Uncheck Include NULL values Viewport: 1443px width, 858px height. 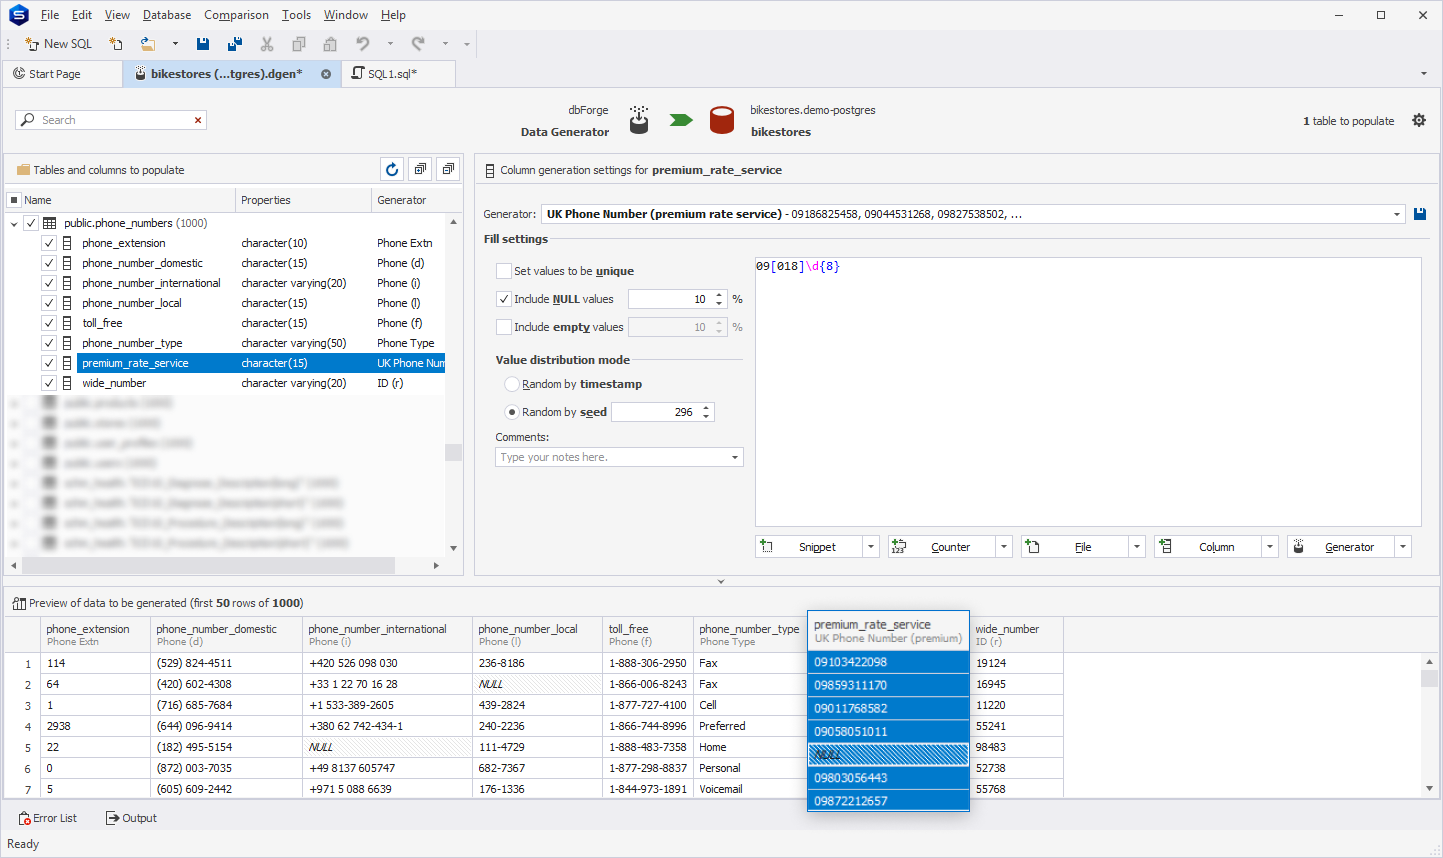pyautogui.click(x=504, y=299)
